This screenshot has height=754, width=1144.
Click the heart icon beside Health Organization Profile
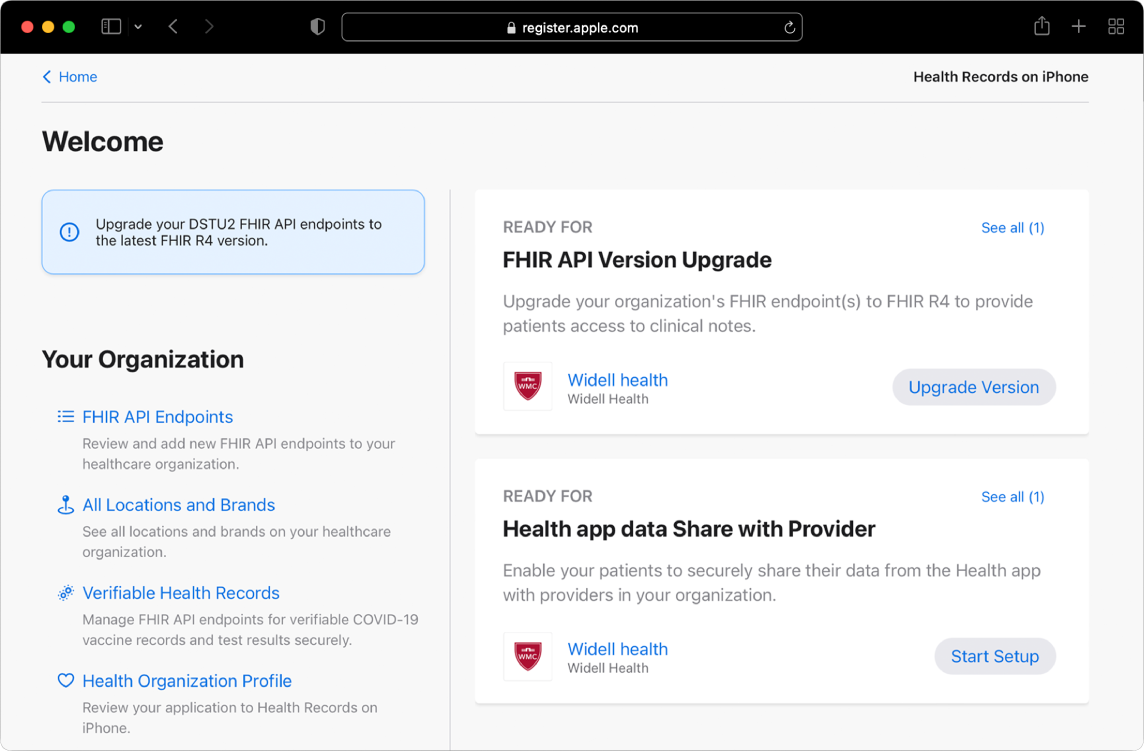[x=65, y=680]
